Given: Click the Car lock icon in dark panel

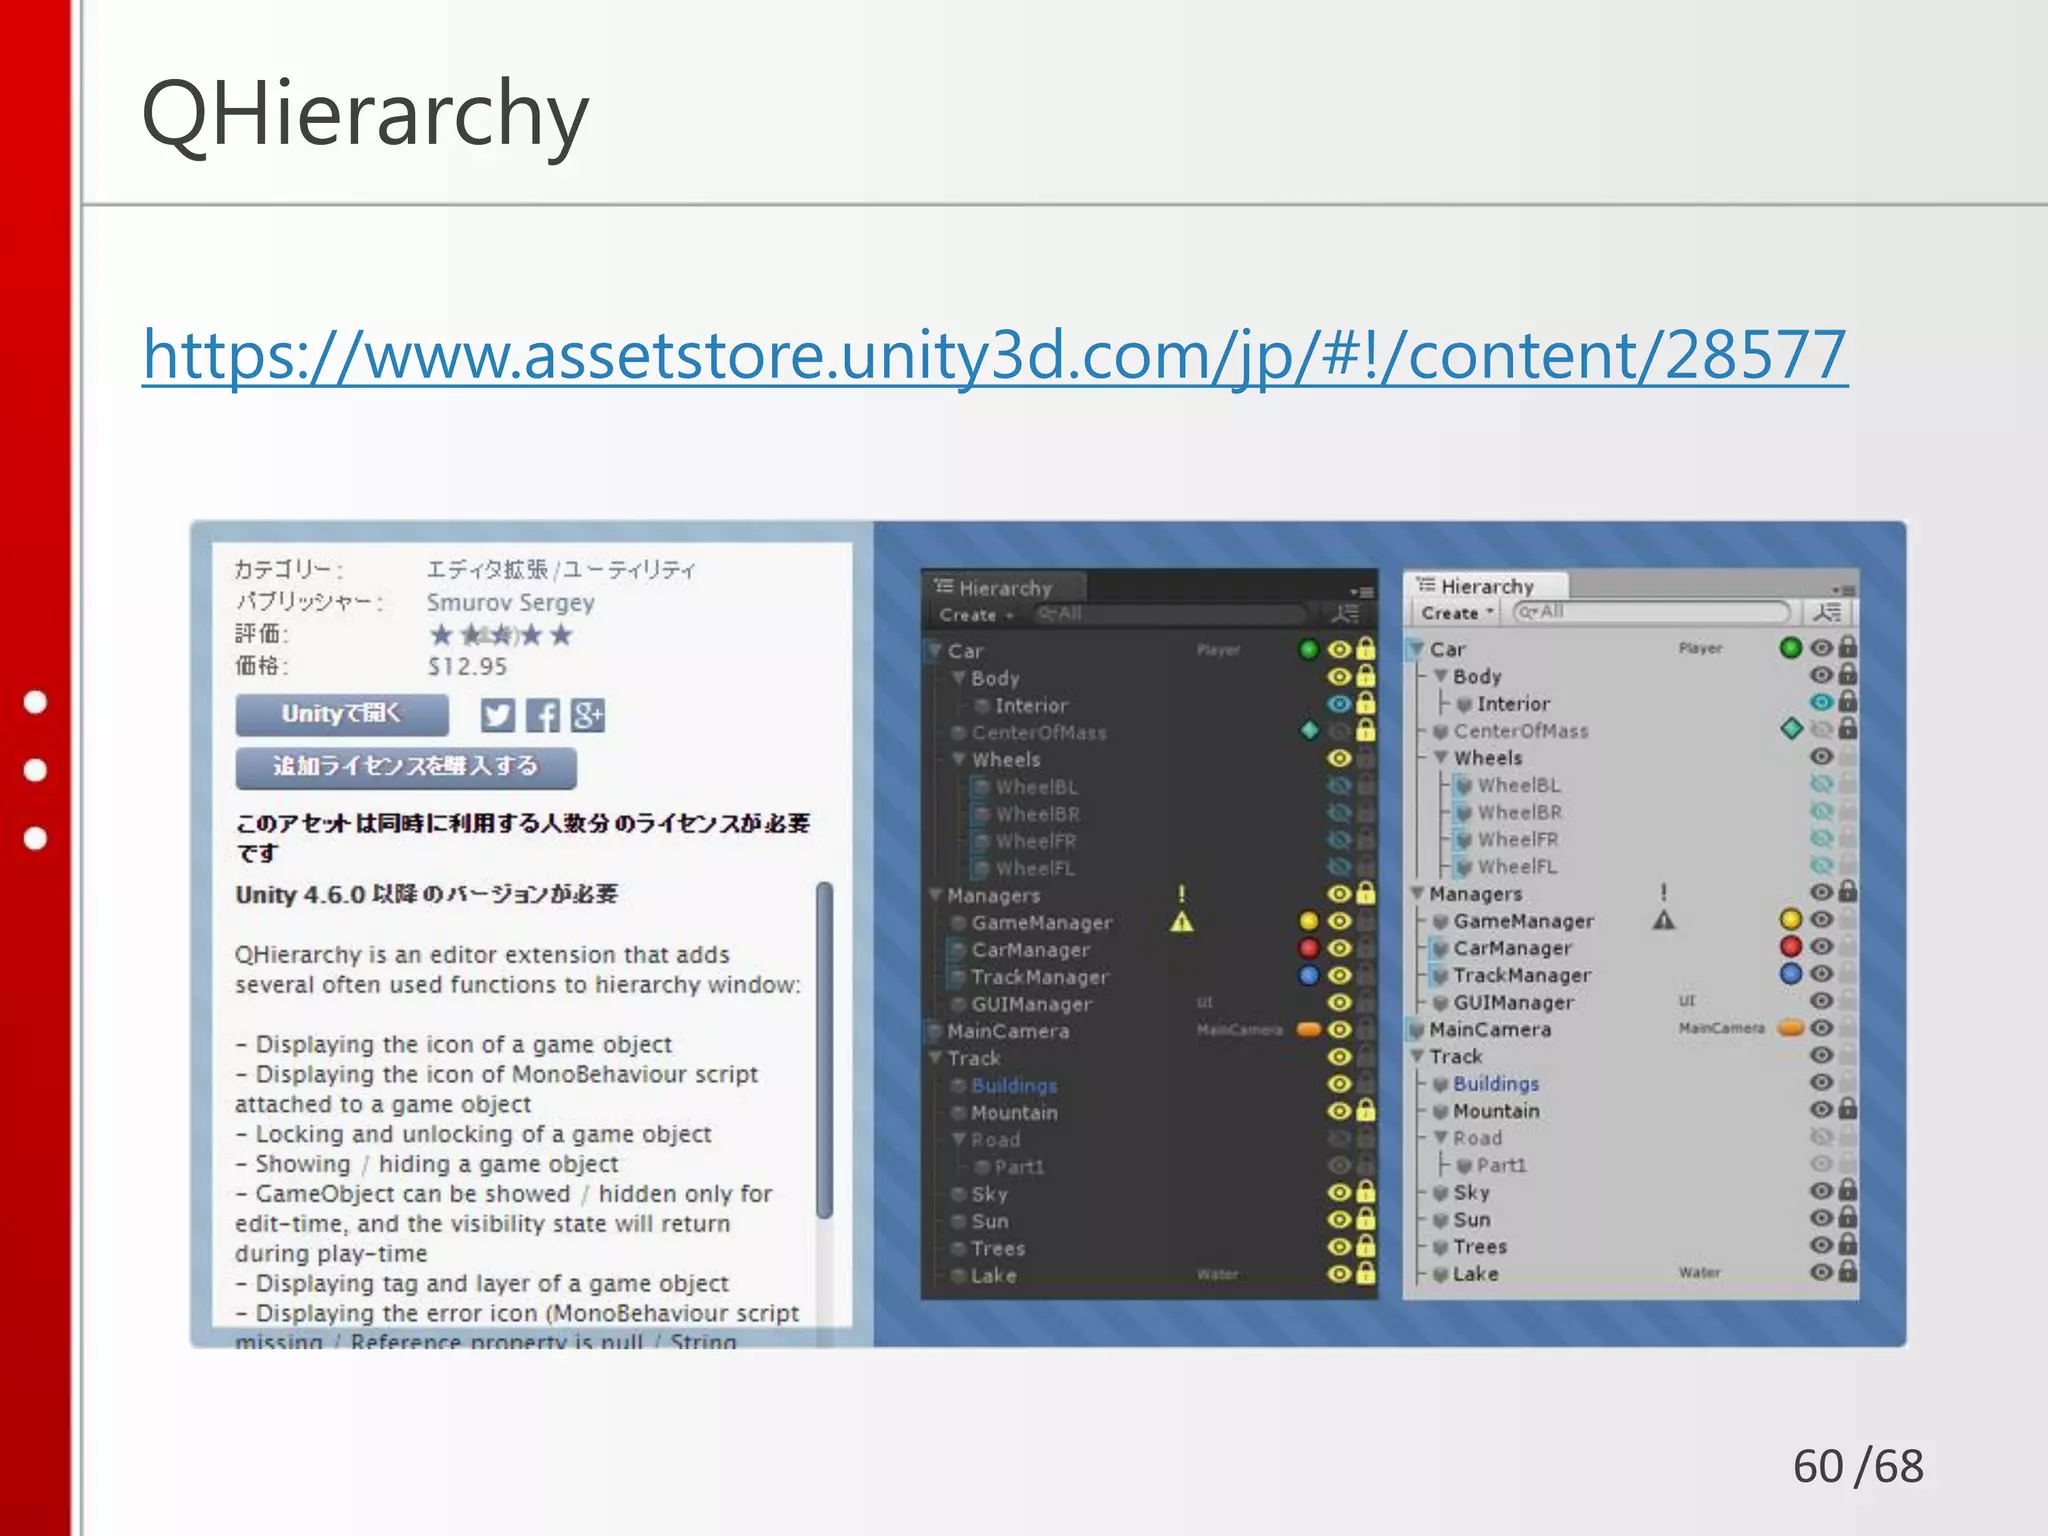Looking at the screenshot, I should coord(1366,649).
